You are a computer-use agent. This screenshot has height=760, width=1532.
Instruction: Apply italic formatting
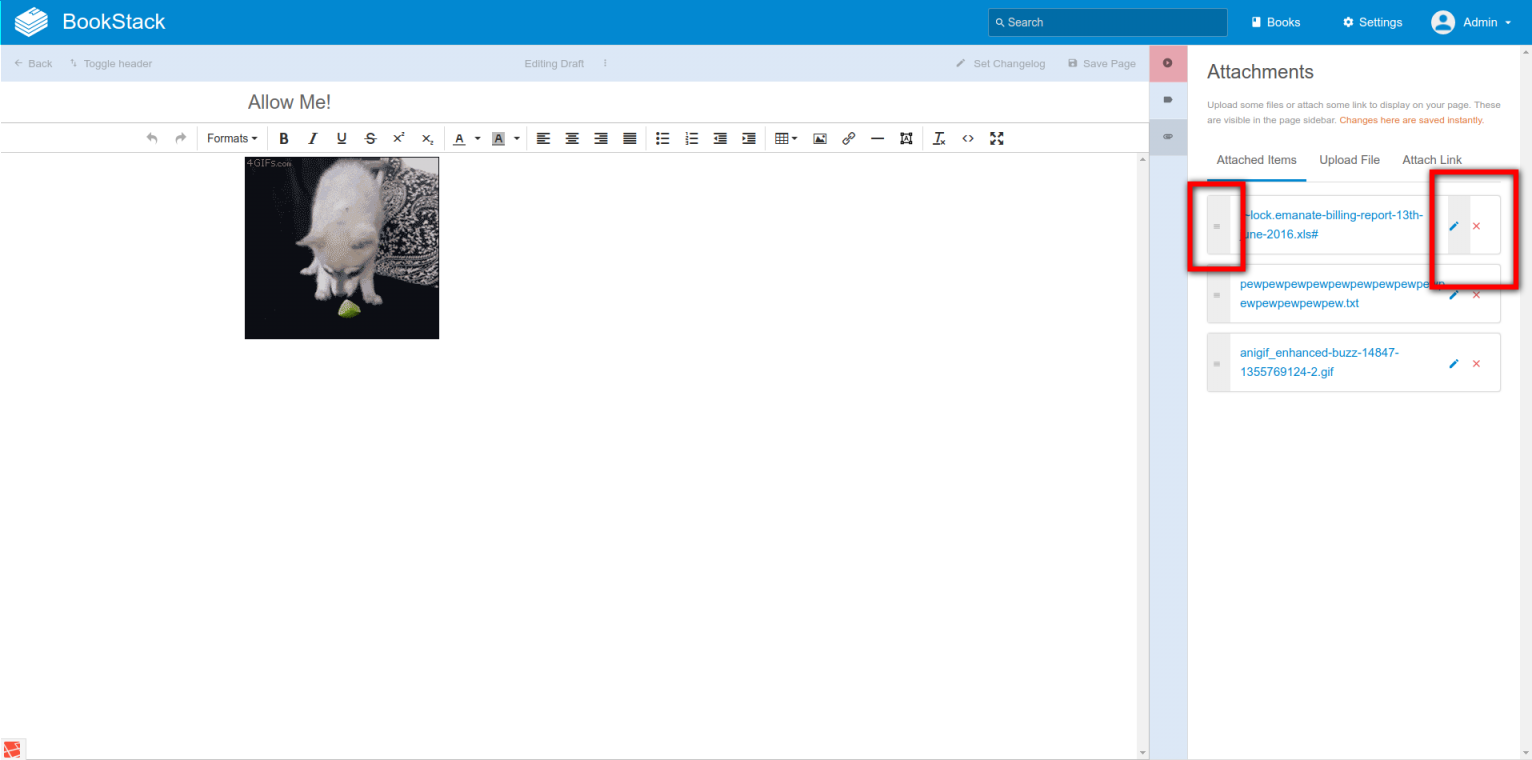(x=313, y=138)
